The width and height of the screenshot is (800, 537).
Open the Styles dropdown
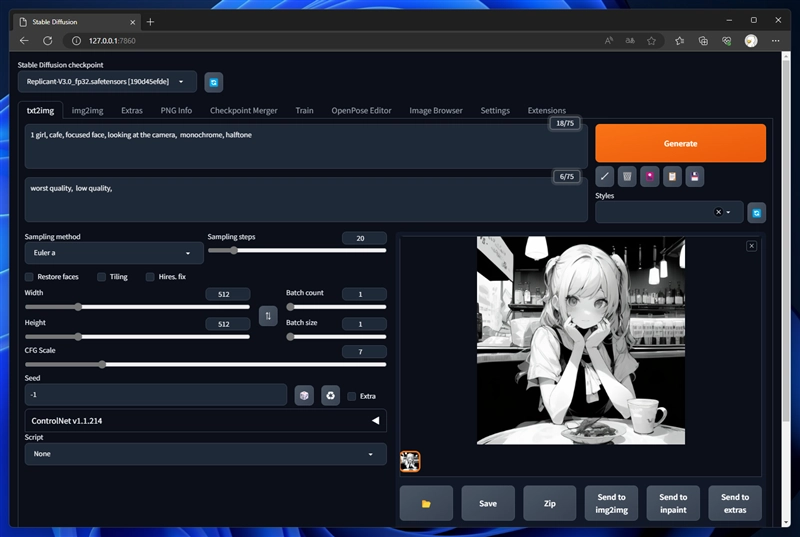(668, 212)
